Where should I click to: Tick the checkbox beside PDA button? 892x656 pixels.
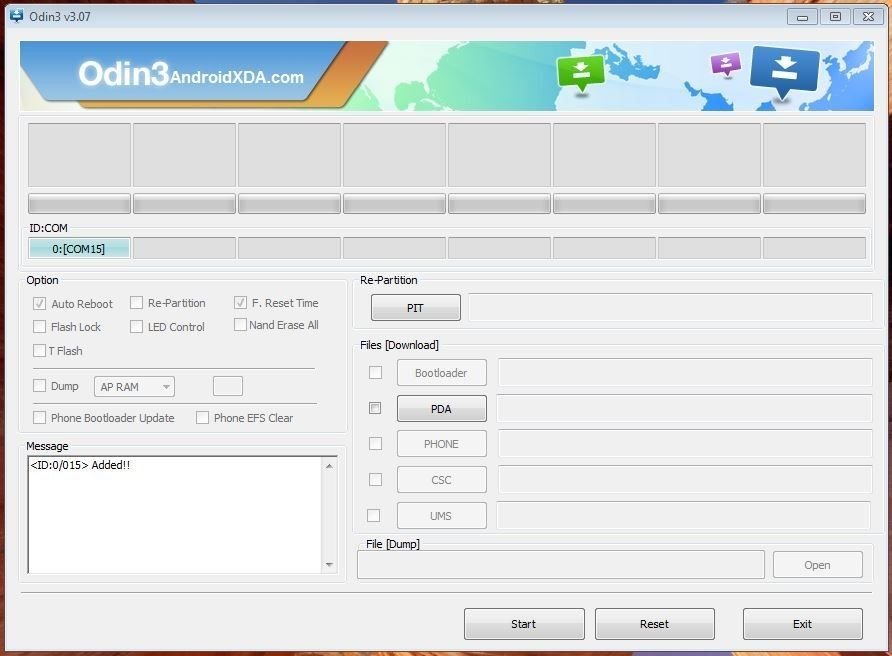point(375,408)
